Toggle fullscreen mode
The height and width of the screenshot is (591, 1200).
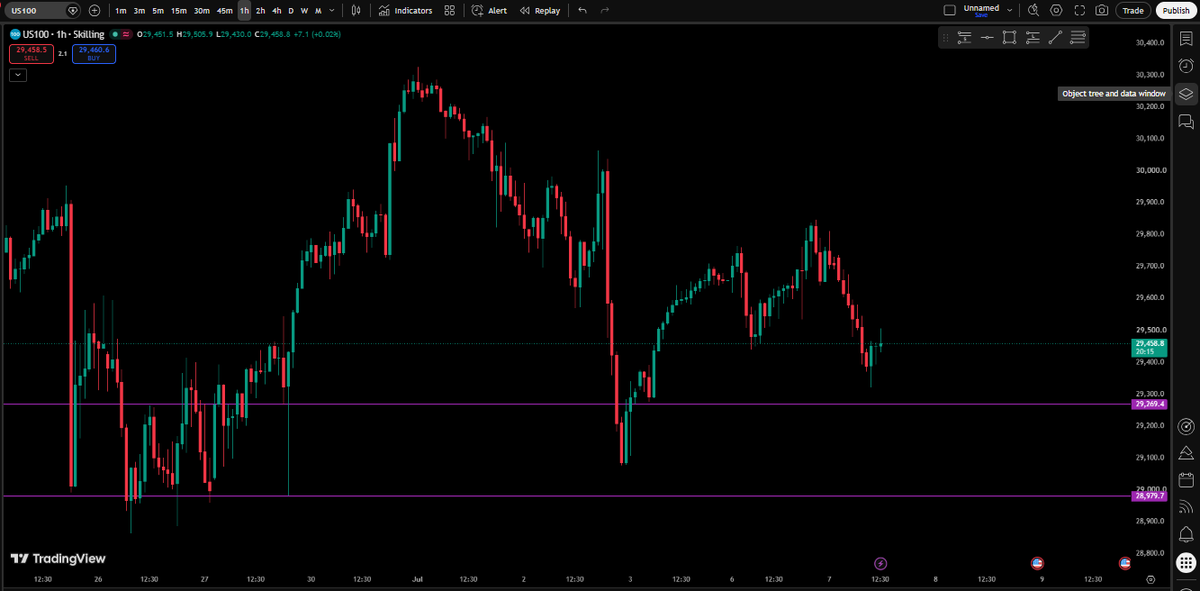pyautogui.click(x=1079, y=10)
